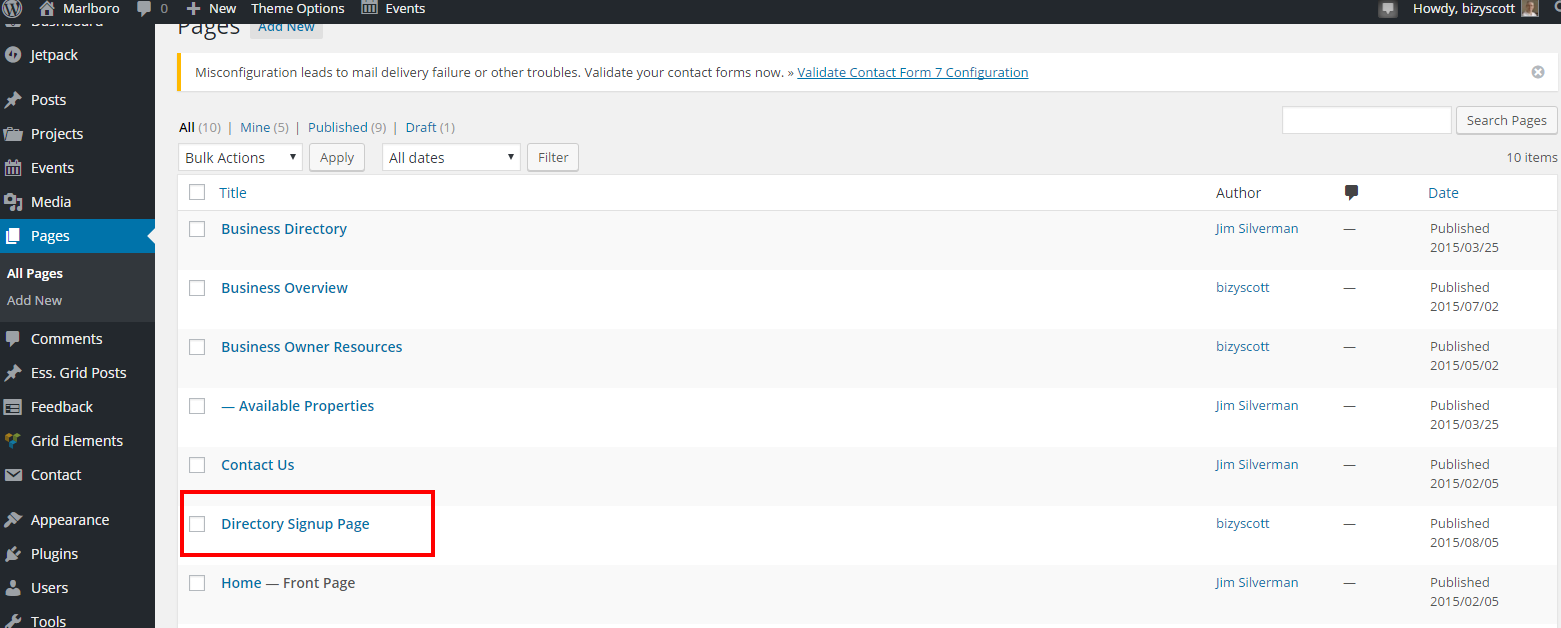
Task: Click Add New button beside Pages heading
Action: [x=286, y=27]
